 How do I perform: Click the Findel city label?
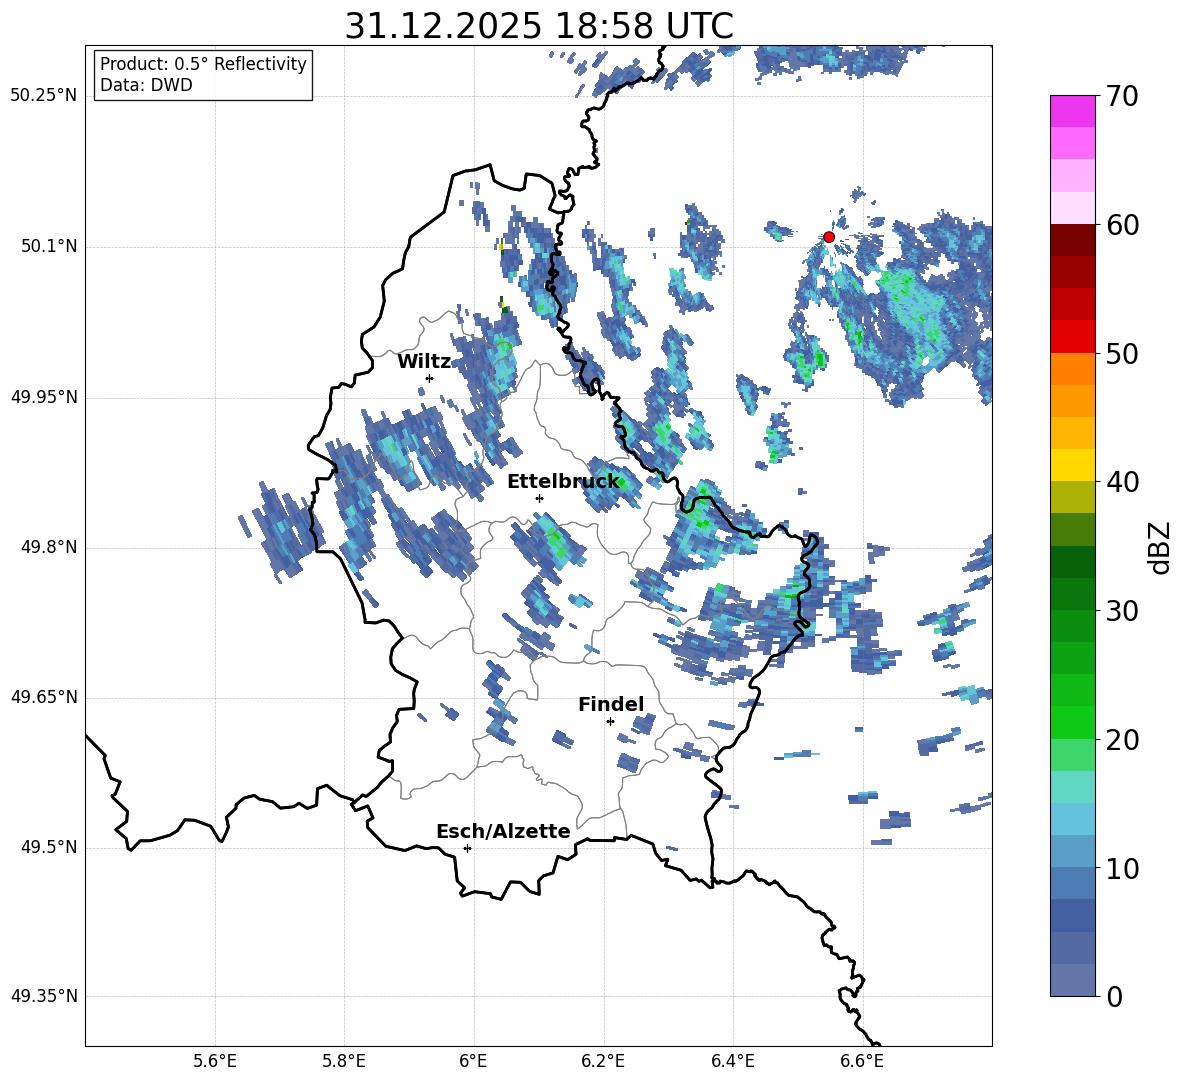pyautogui.click(x=611, y=704)
